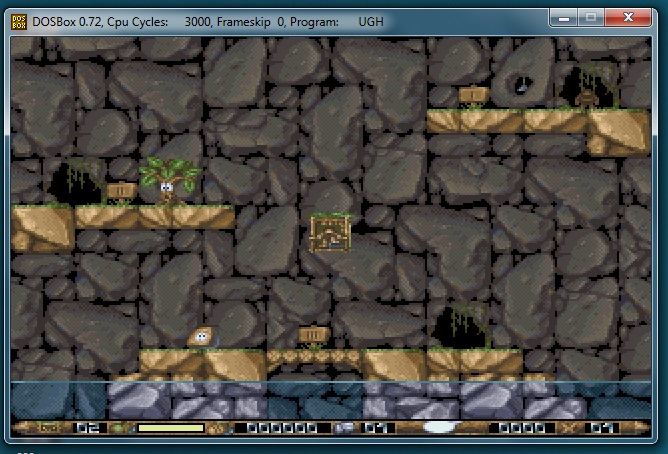
Task: Click the wooden sign marked II
Action: (121, 191)
